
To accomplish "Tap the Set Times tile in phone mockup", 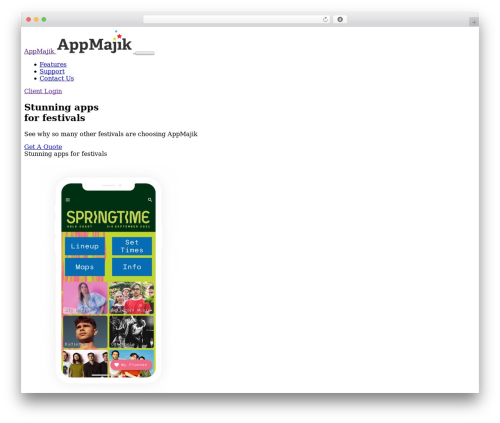I will coord(132,246).
